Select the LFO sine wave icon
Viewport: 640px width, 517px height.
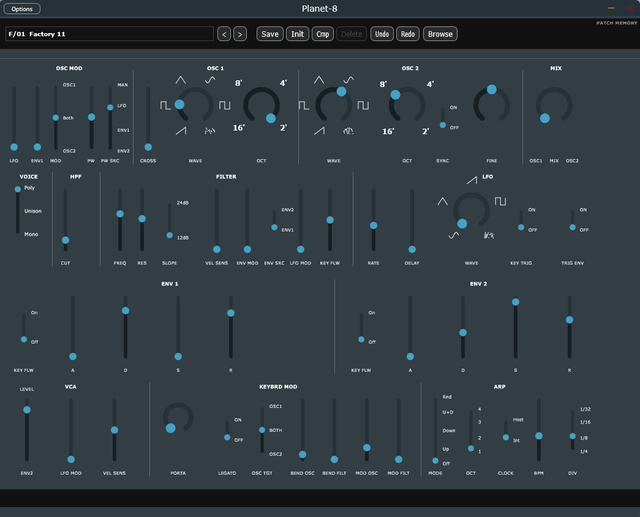click(x=453, y=235)
